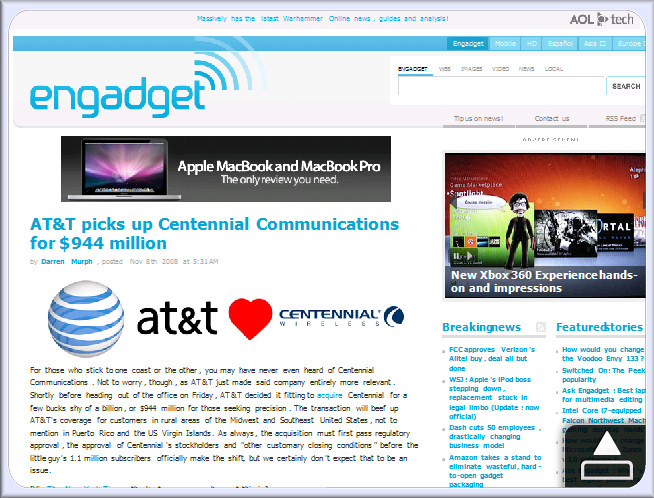Follow the 'acquire' link in the article
This screenshot has height=498, width=654.
tap(330, 395)
